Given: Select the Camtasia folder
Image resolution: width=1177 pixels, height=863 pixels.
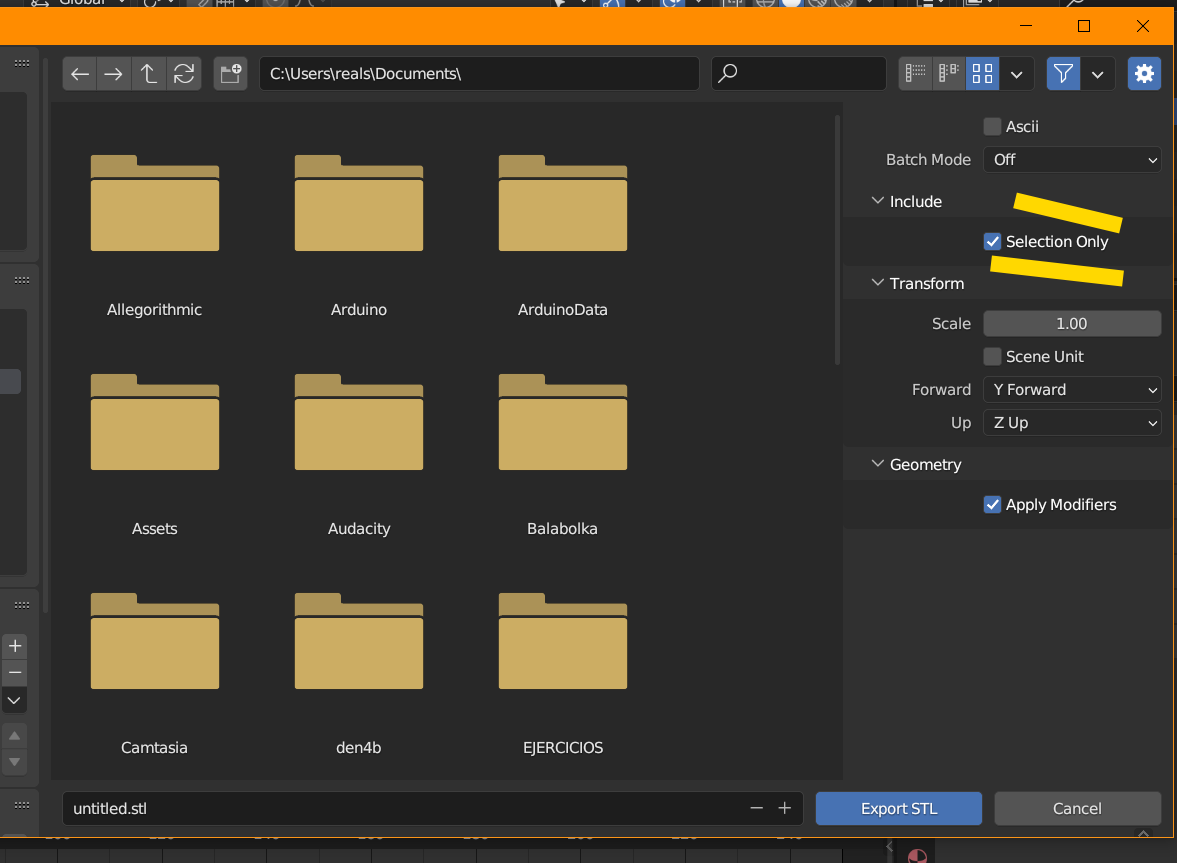Looking at the screenshot, I should coord(155,642).
